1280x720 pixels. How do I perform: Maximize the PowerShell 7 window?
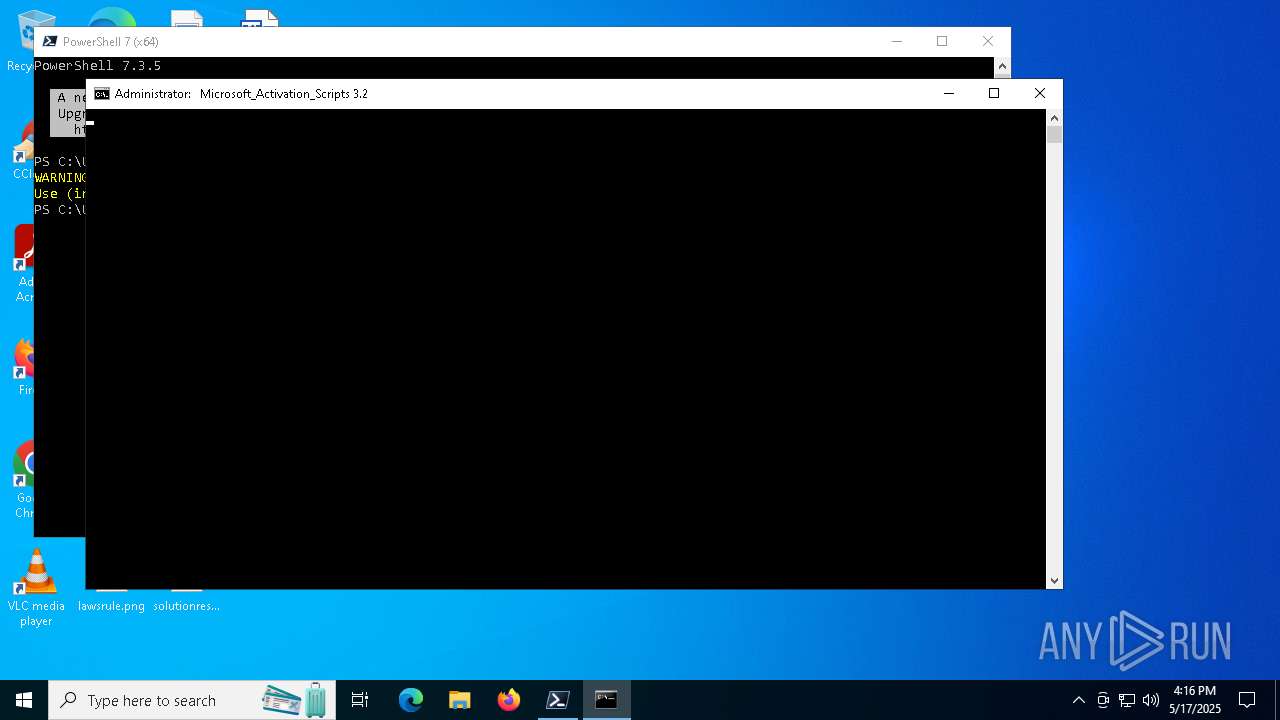pos(942,42)
